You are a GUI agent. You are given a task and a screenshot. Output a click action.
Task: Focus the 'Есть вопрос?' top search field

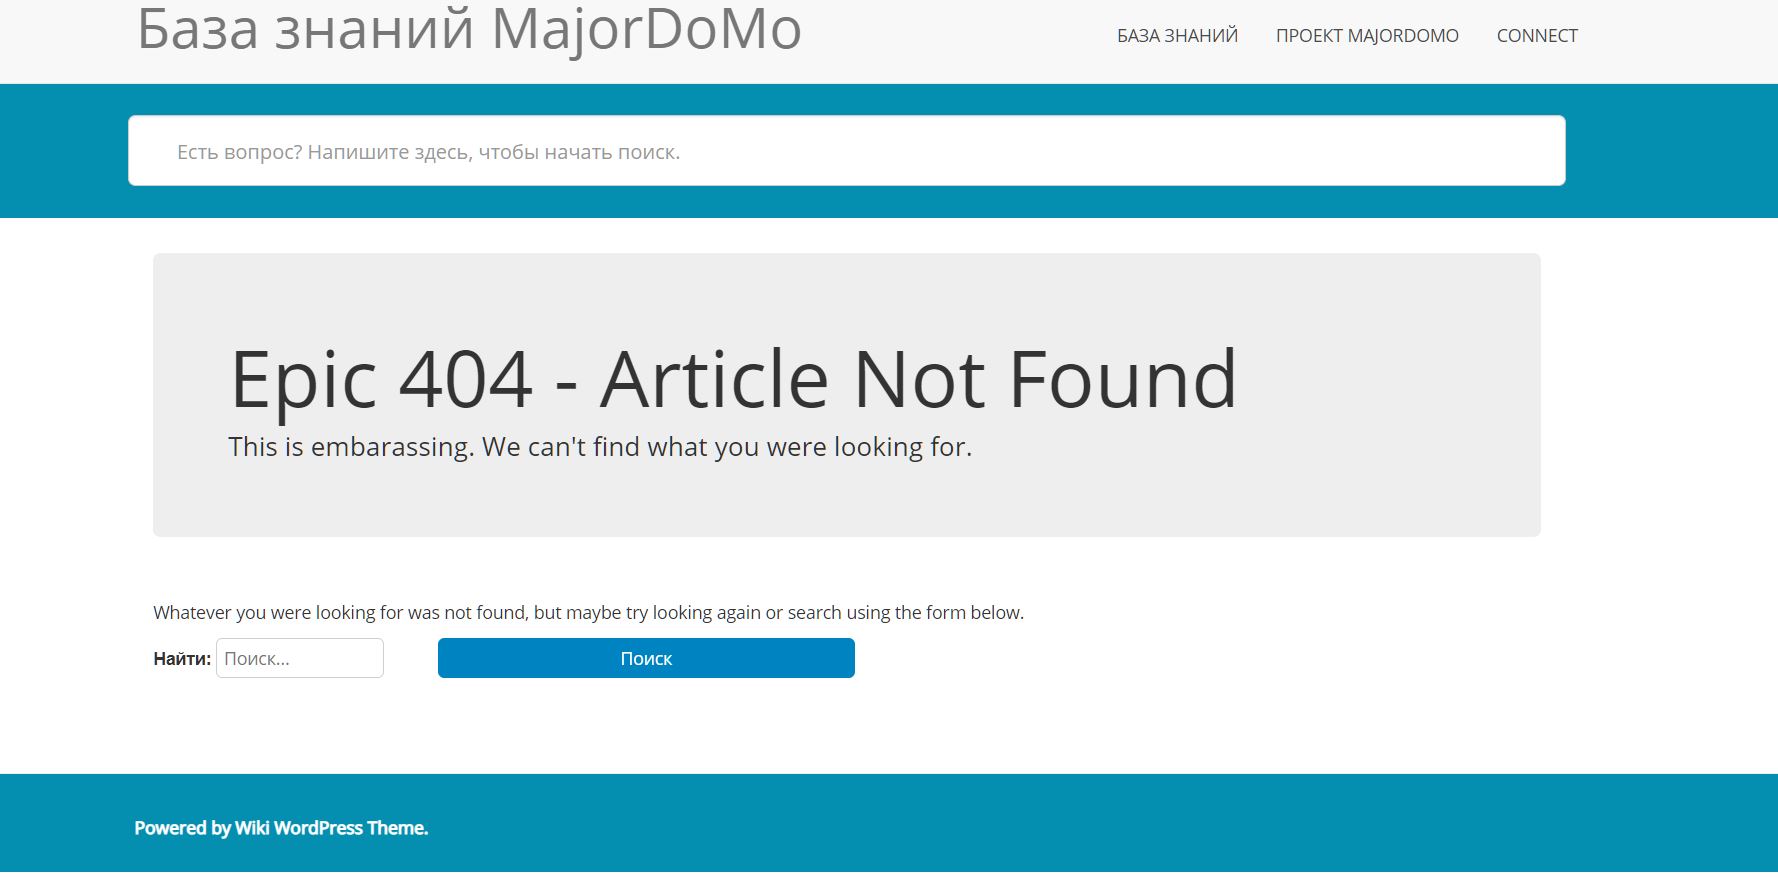pyautogui.click(x=846, y=151)
